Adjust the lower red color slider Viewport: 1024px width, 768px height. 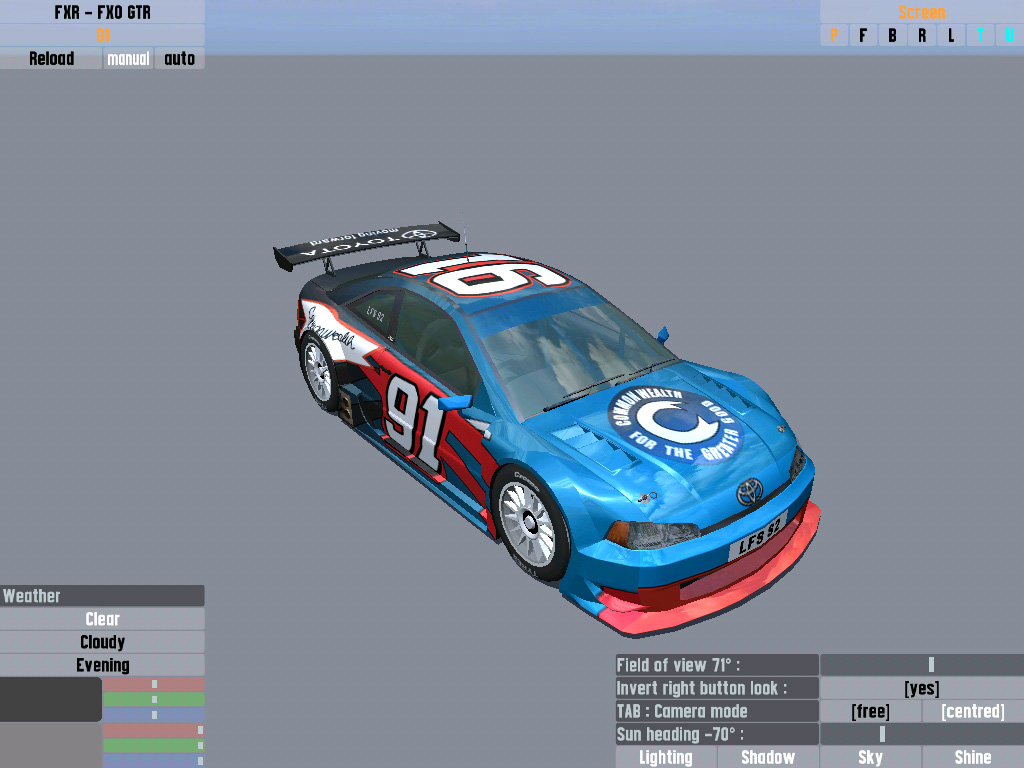[154, 730]
